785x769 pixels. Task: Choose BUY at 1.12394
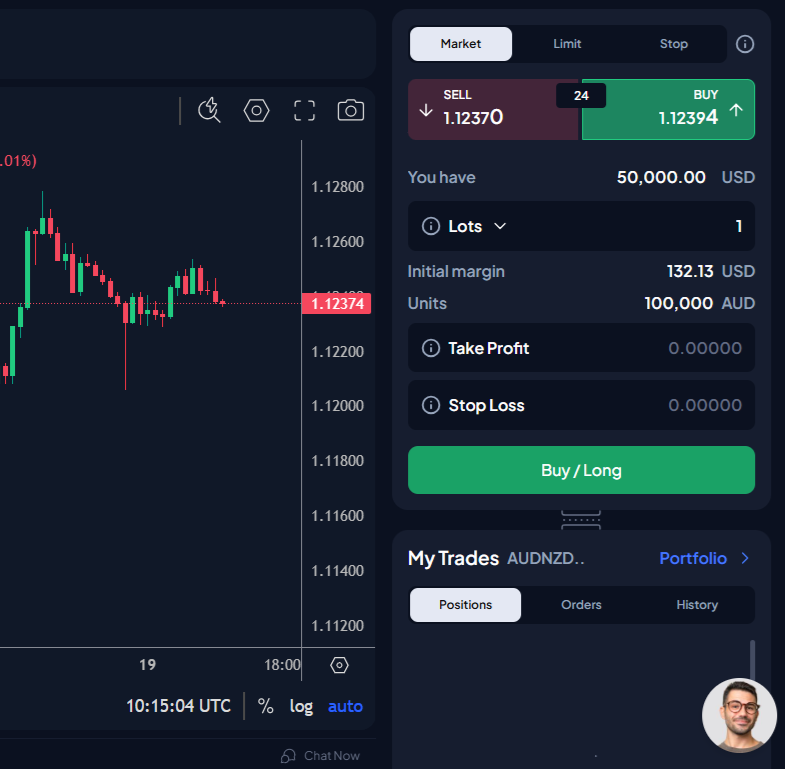click(668, 109)
